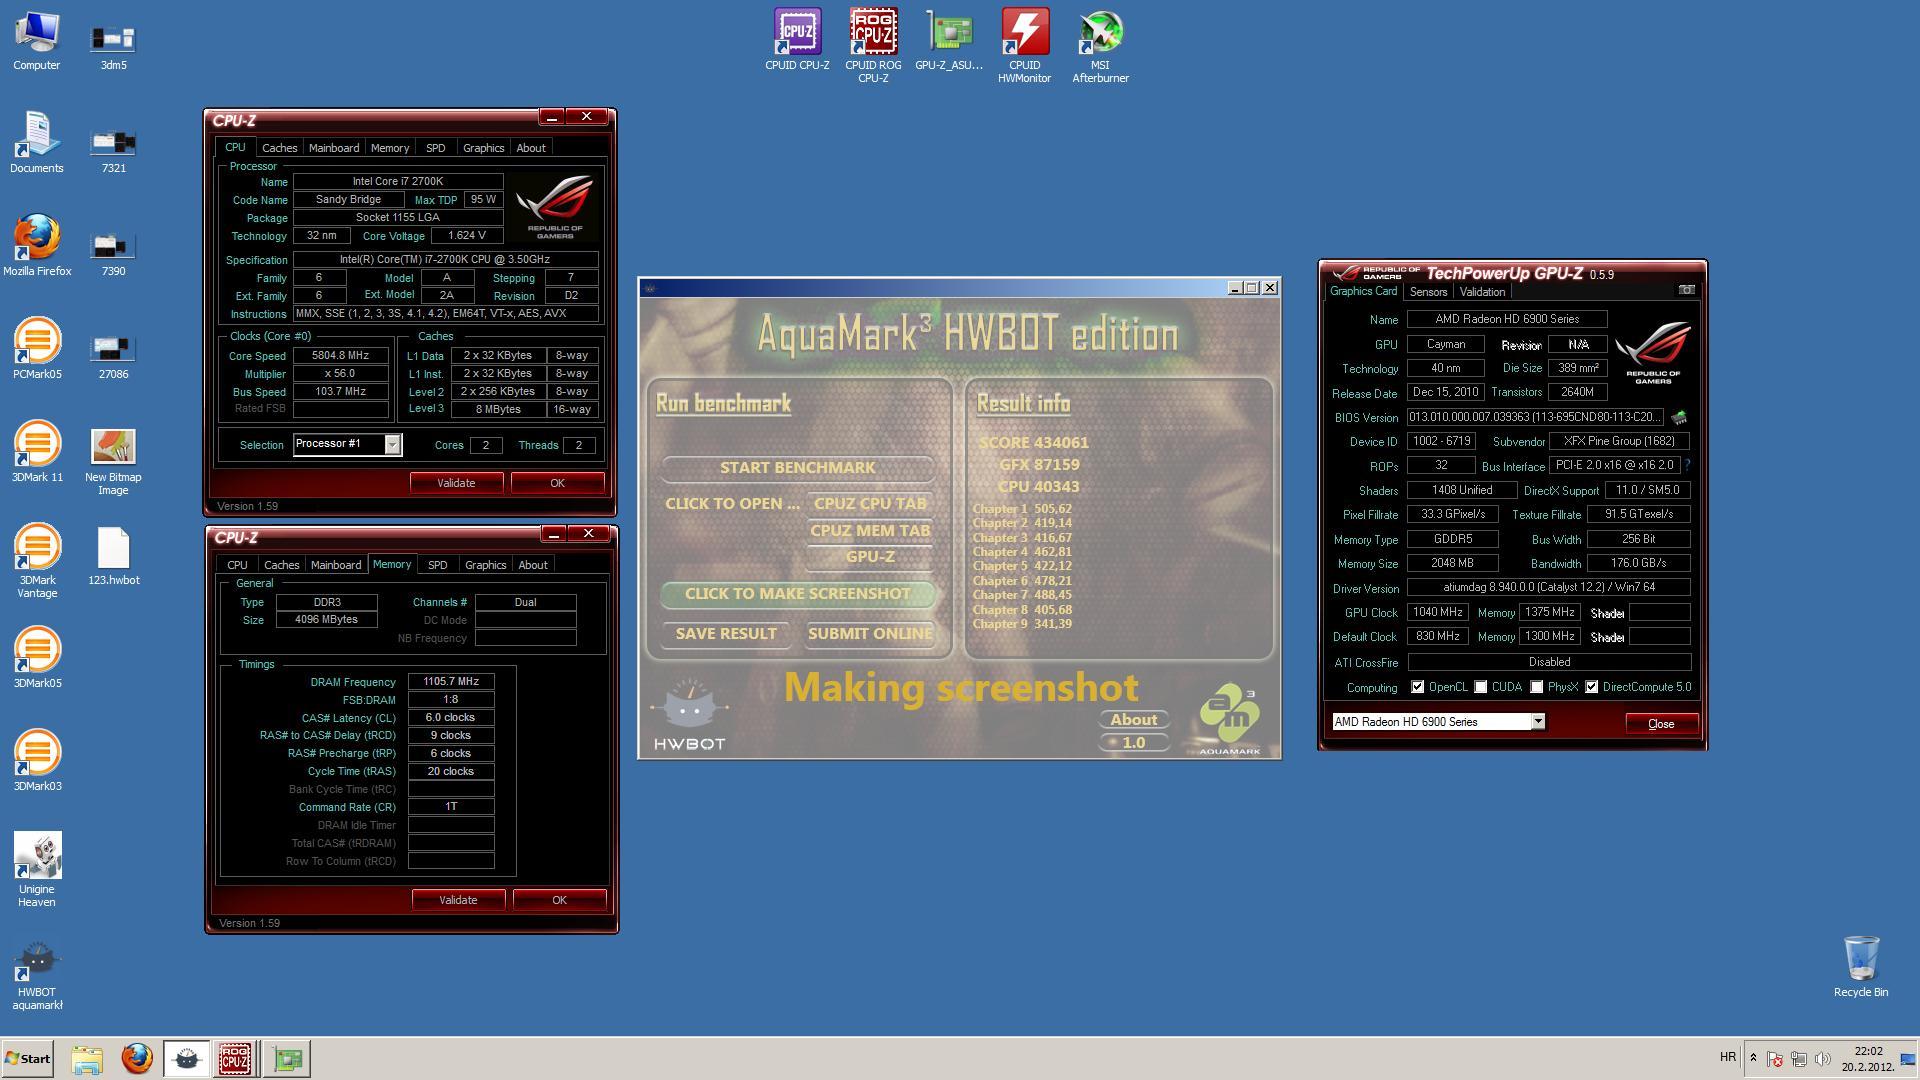The width and height of the screenshot is (1920, 1080).
Task: Toggle the DirectCompute 5.0 checkbox
Action: tap(1591, 687)
